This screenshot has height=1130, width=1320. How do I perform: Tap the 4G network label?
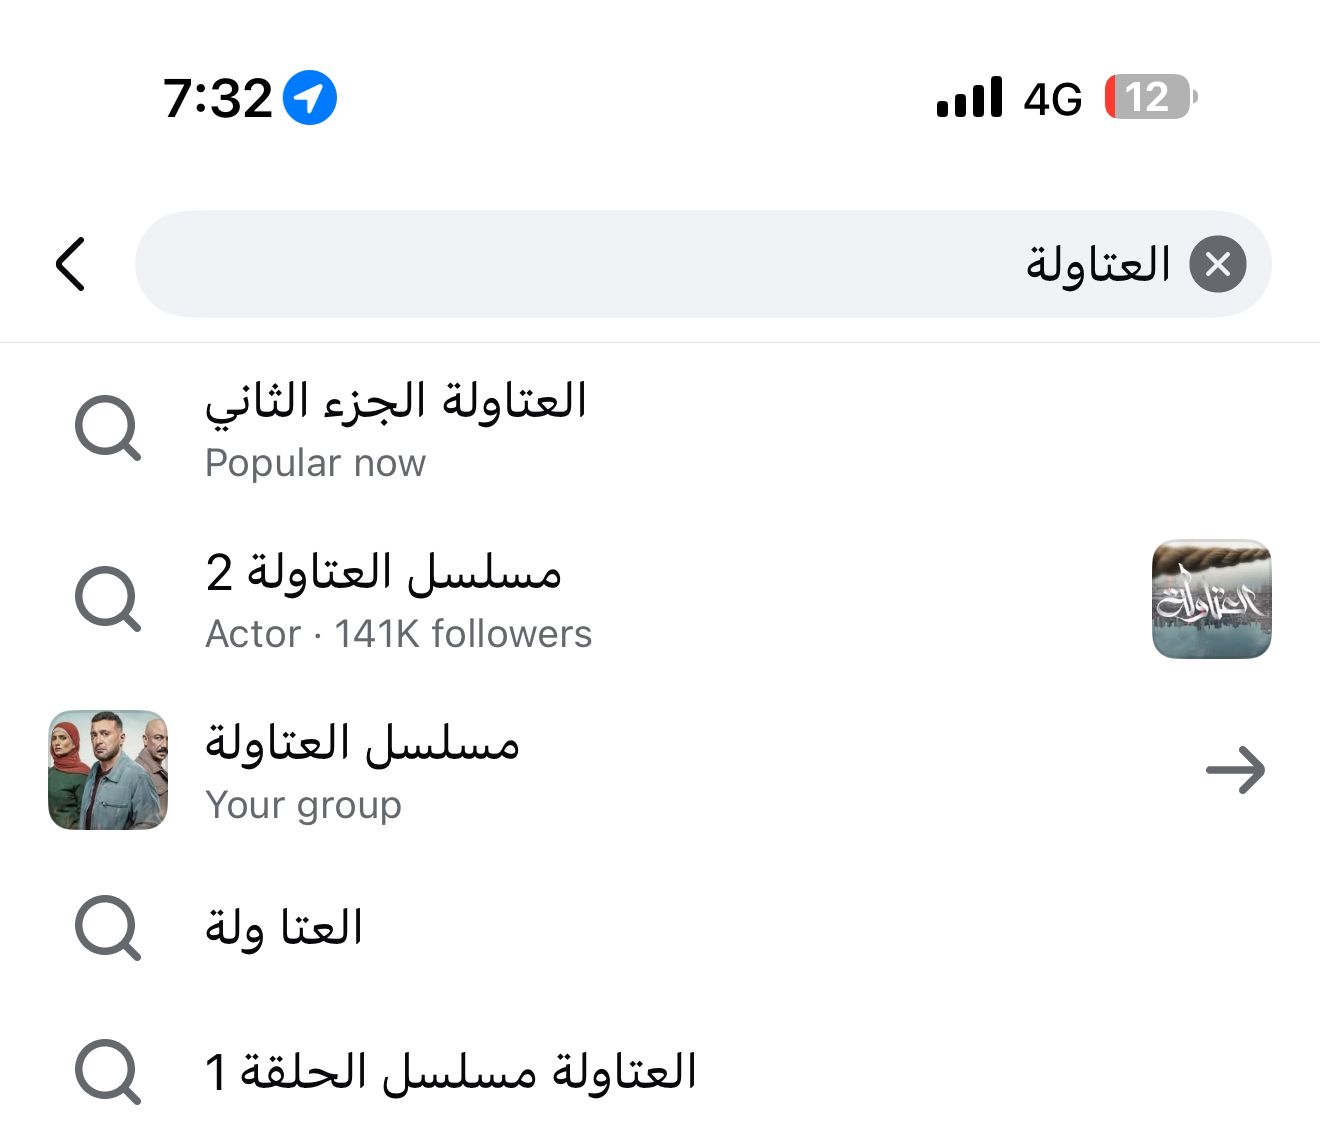pyautogui.click(x=1052, y=99)
